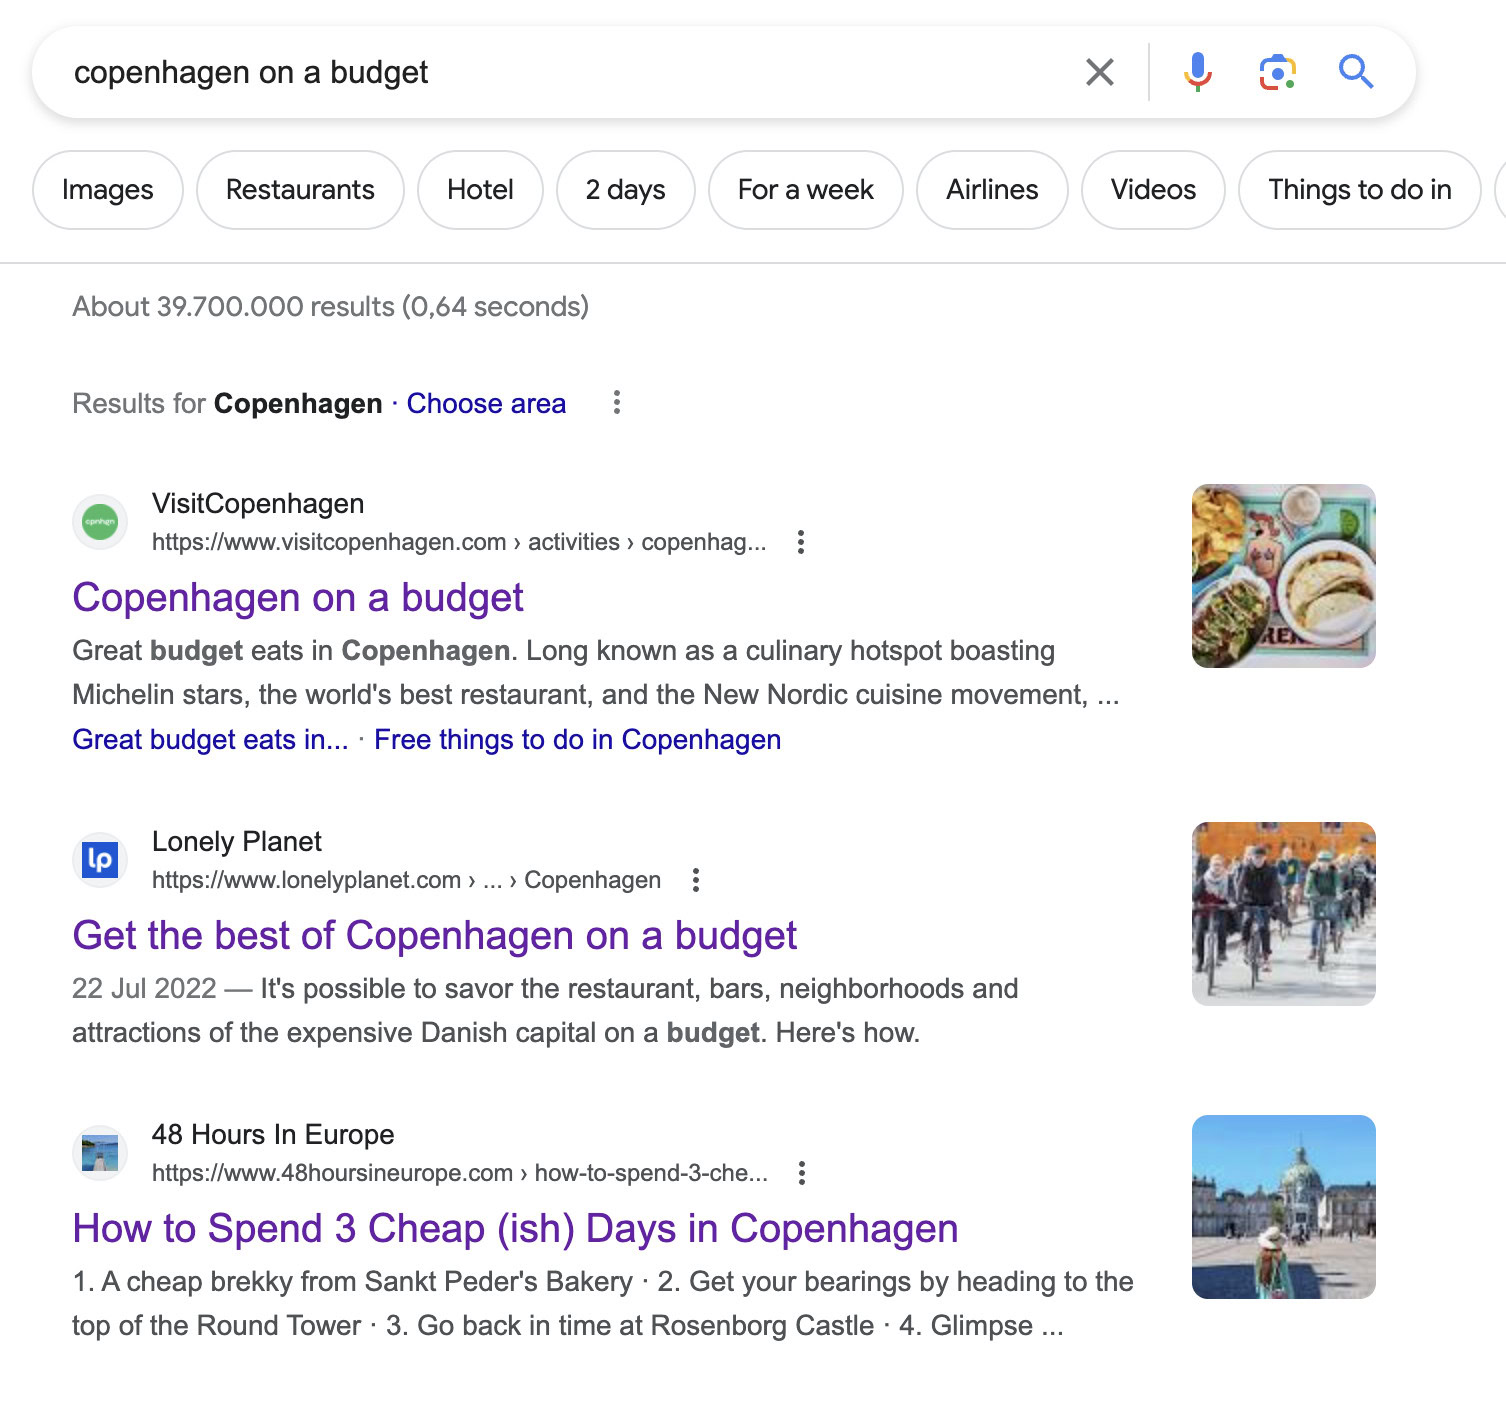Filter results by Restaurants

tap(300, 190)
